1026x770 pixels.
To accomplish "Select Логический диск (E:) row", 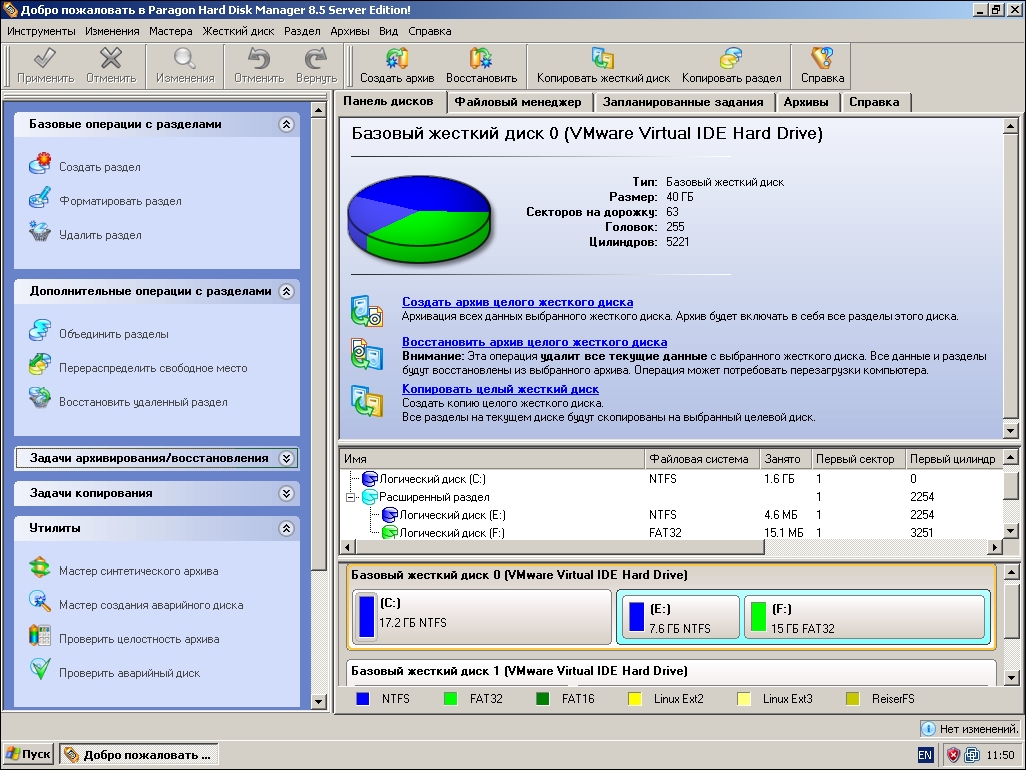I will 671,515.
